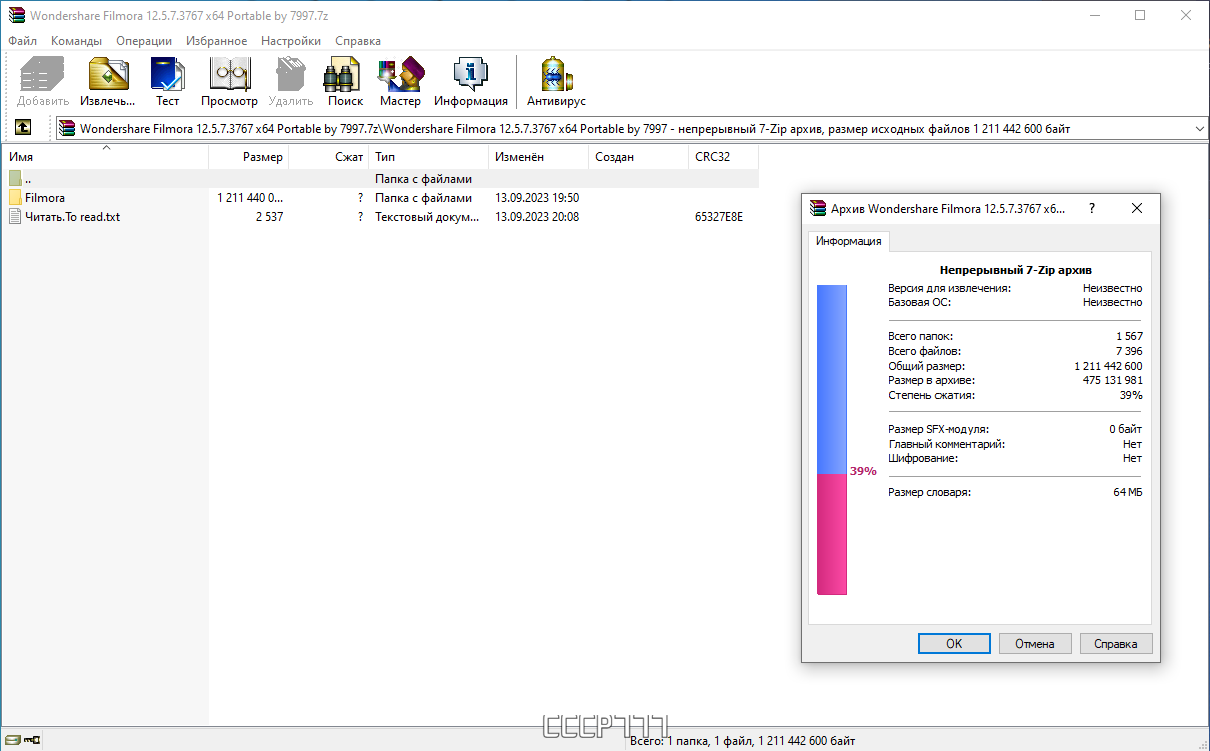Sort by the Тип column header

coord(429,157)
